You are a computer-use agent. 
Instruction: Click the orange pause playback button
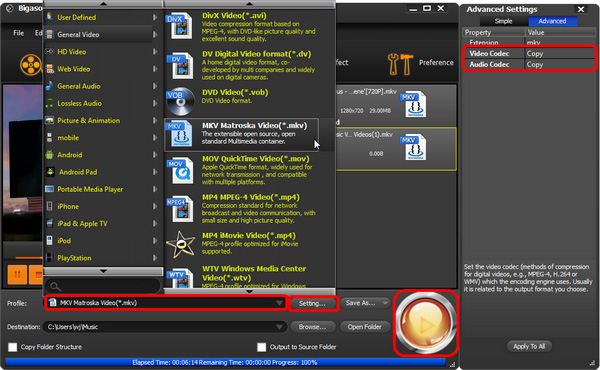pyautogui.click(x=17, y=274)
